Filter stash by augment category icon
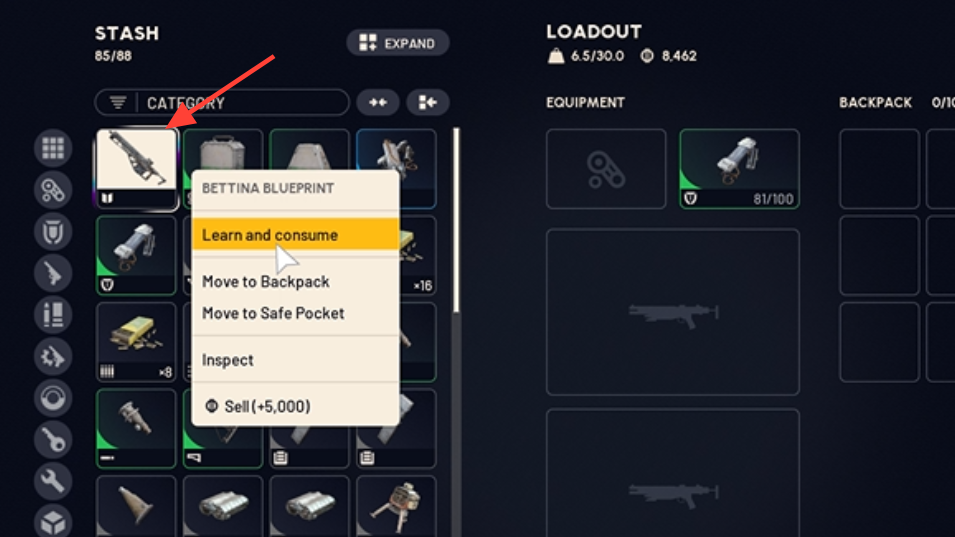This screenshot has height=537, width=955. tap(53, 190)
